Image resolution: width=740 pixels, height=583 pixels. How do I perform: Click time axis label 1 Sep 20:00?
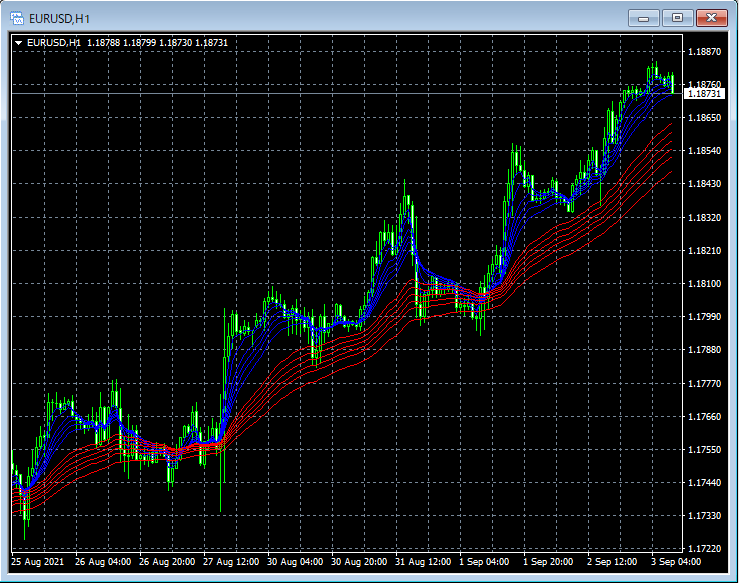(x=548, y=562)
